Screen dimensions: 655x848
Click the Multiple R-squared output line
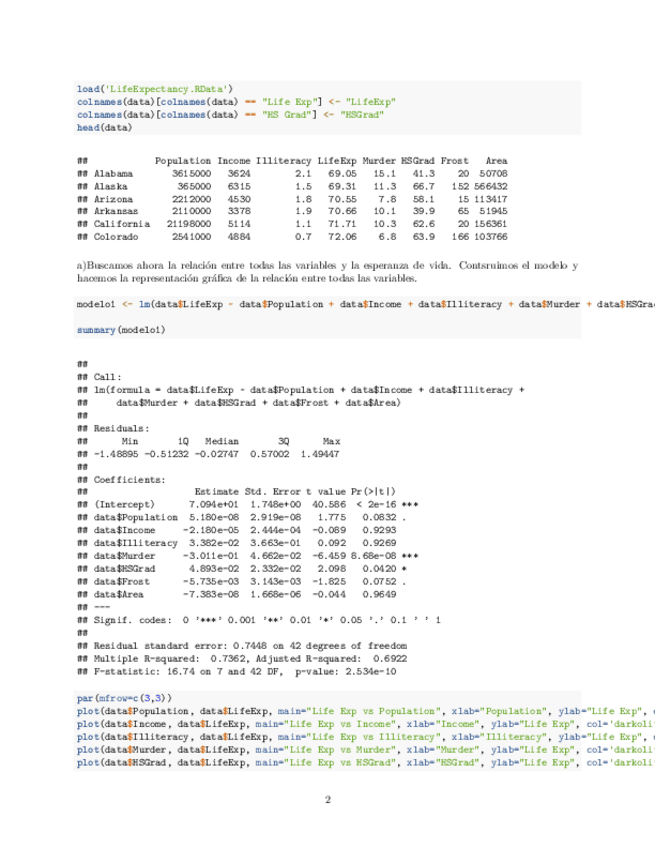click(x=242, y=659)
